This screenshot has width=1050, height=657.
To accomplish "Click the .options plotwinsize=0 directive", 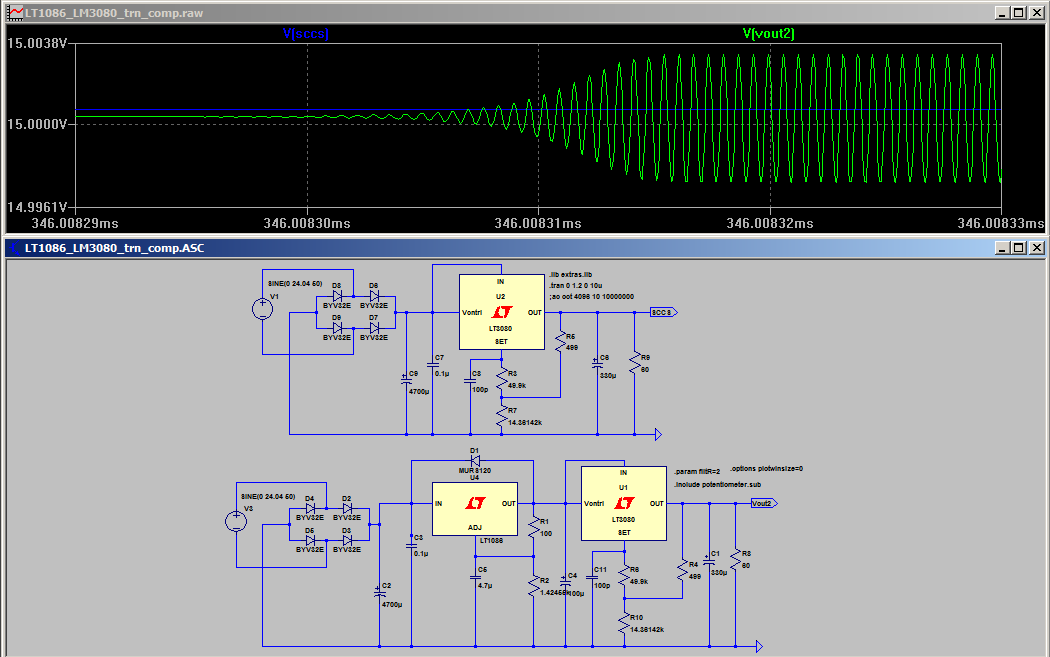I will coord(766,469).
